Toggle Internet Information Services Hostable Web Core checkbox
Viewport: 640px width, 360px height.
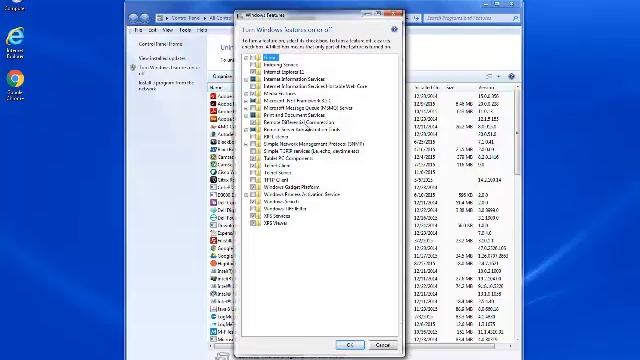[253, 87]
